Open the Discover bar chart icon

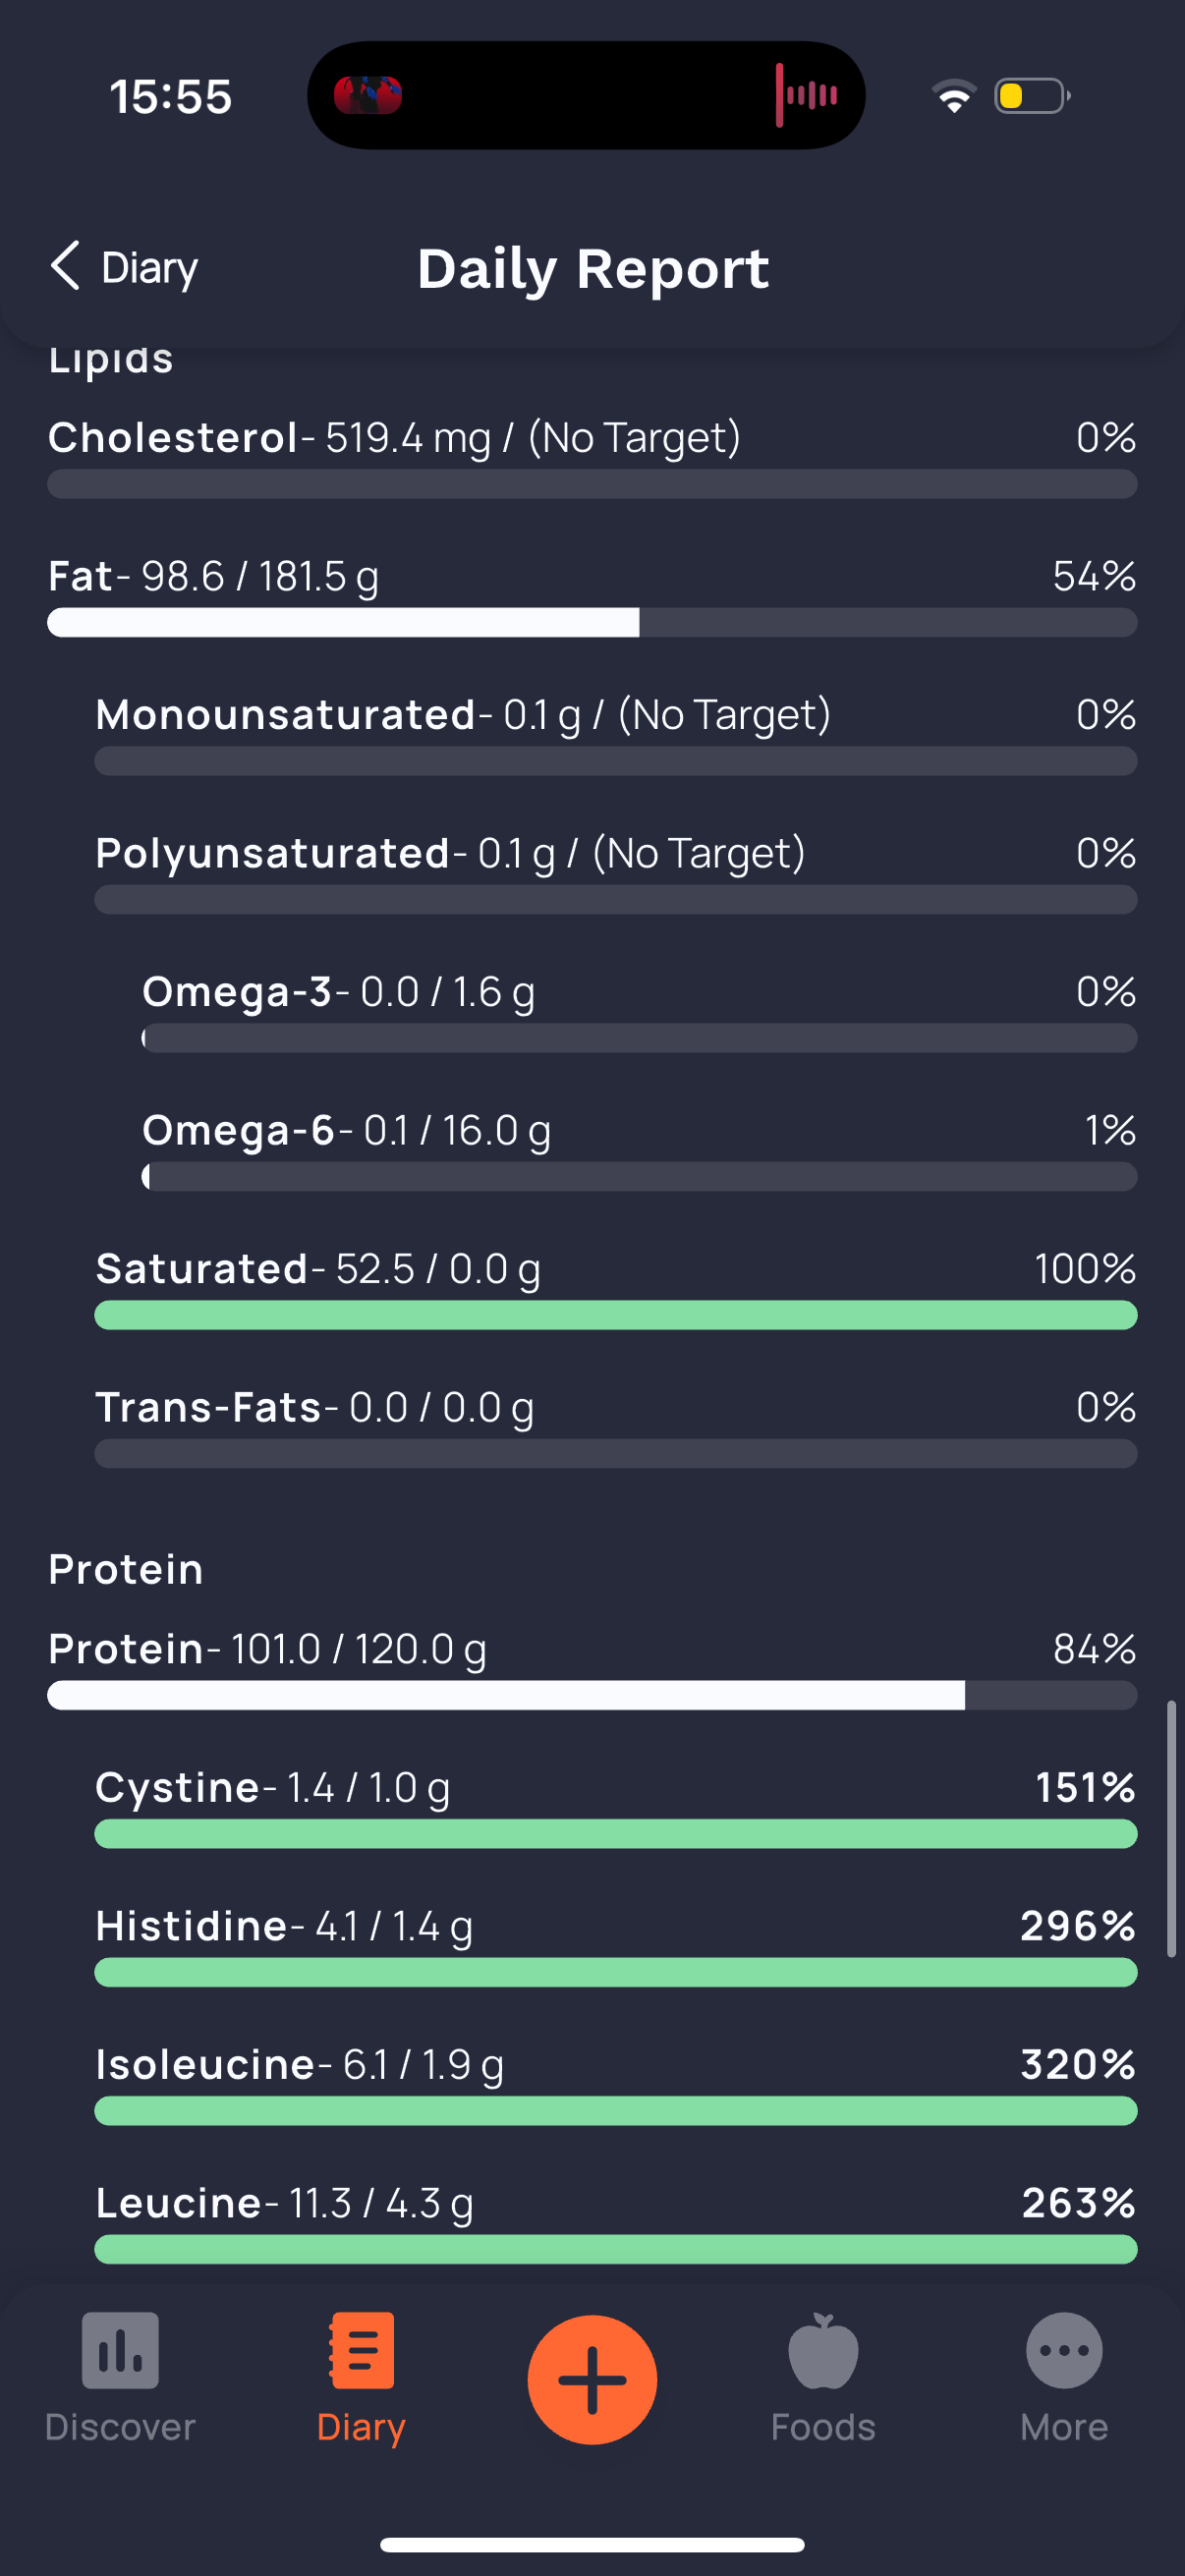(x=120, y=2350)
